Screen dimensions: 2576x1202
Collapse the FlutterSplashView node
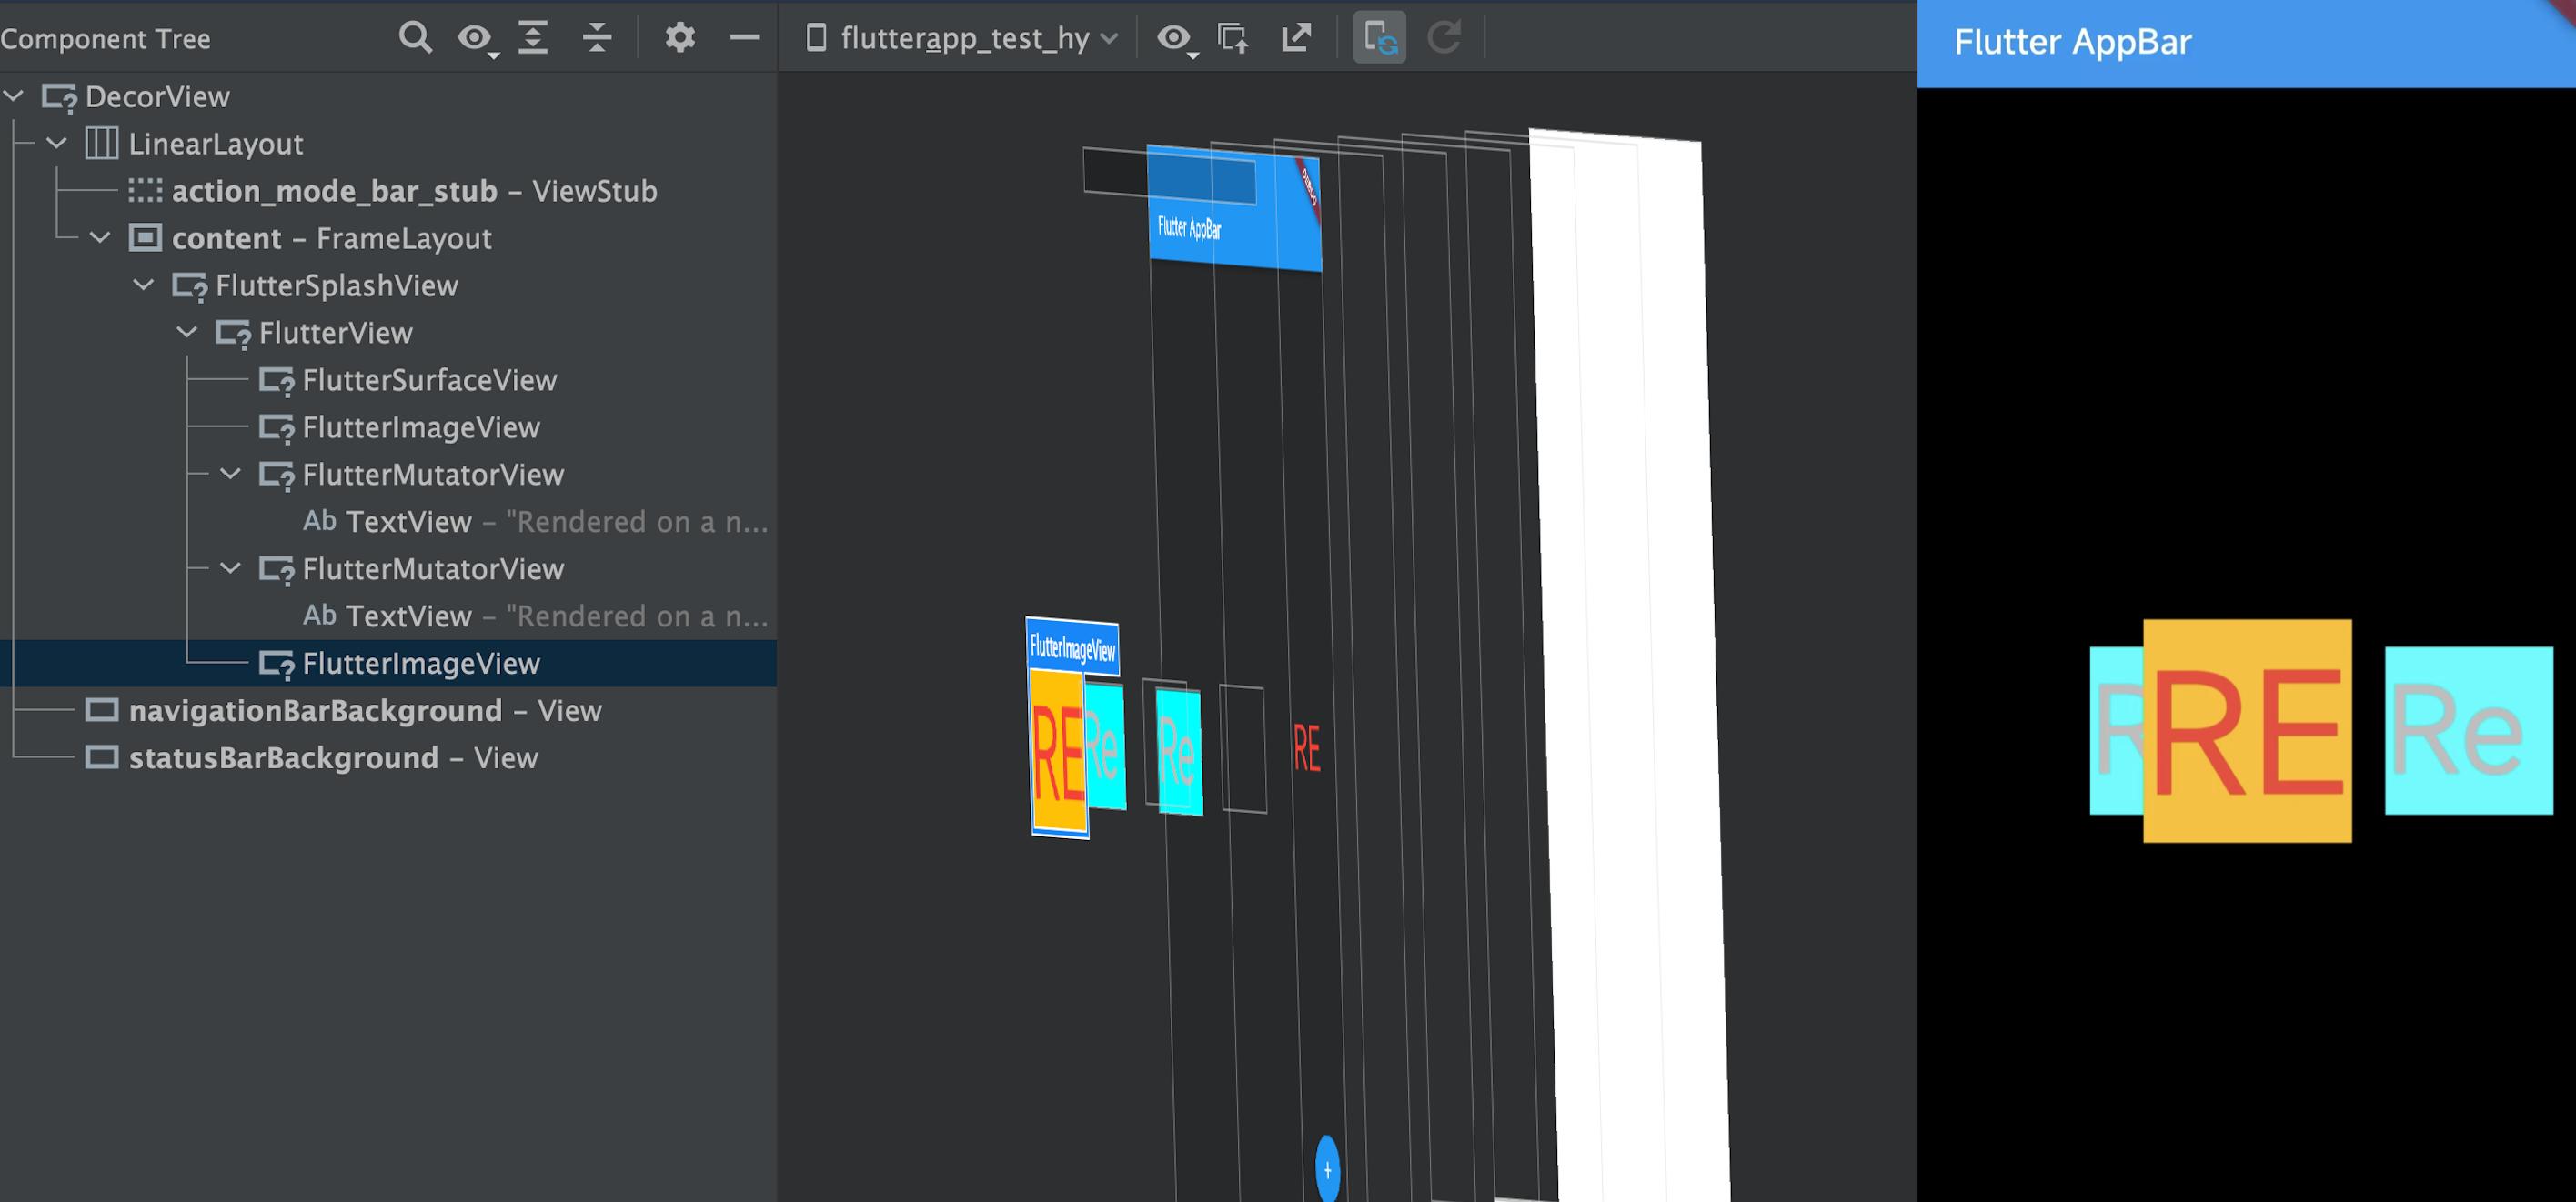144,285
